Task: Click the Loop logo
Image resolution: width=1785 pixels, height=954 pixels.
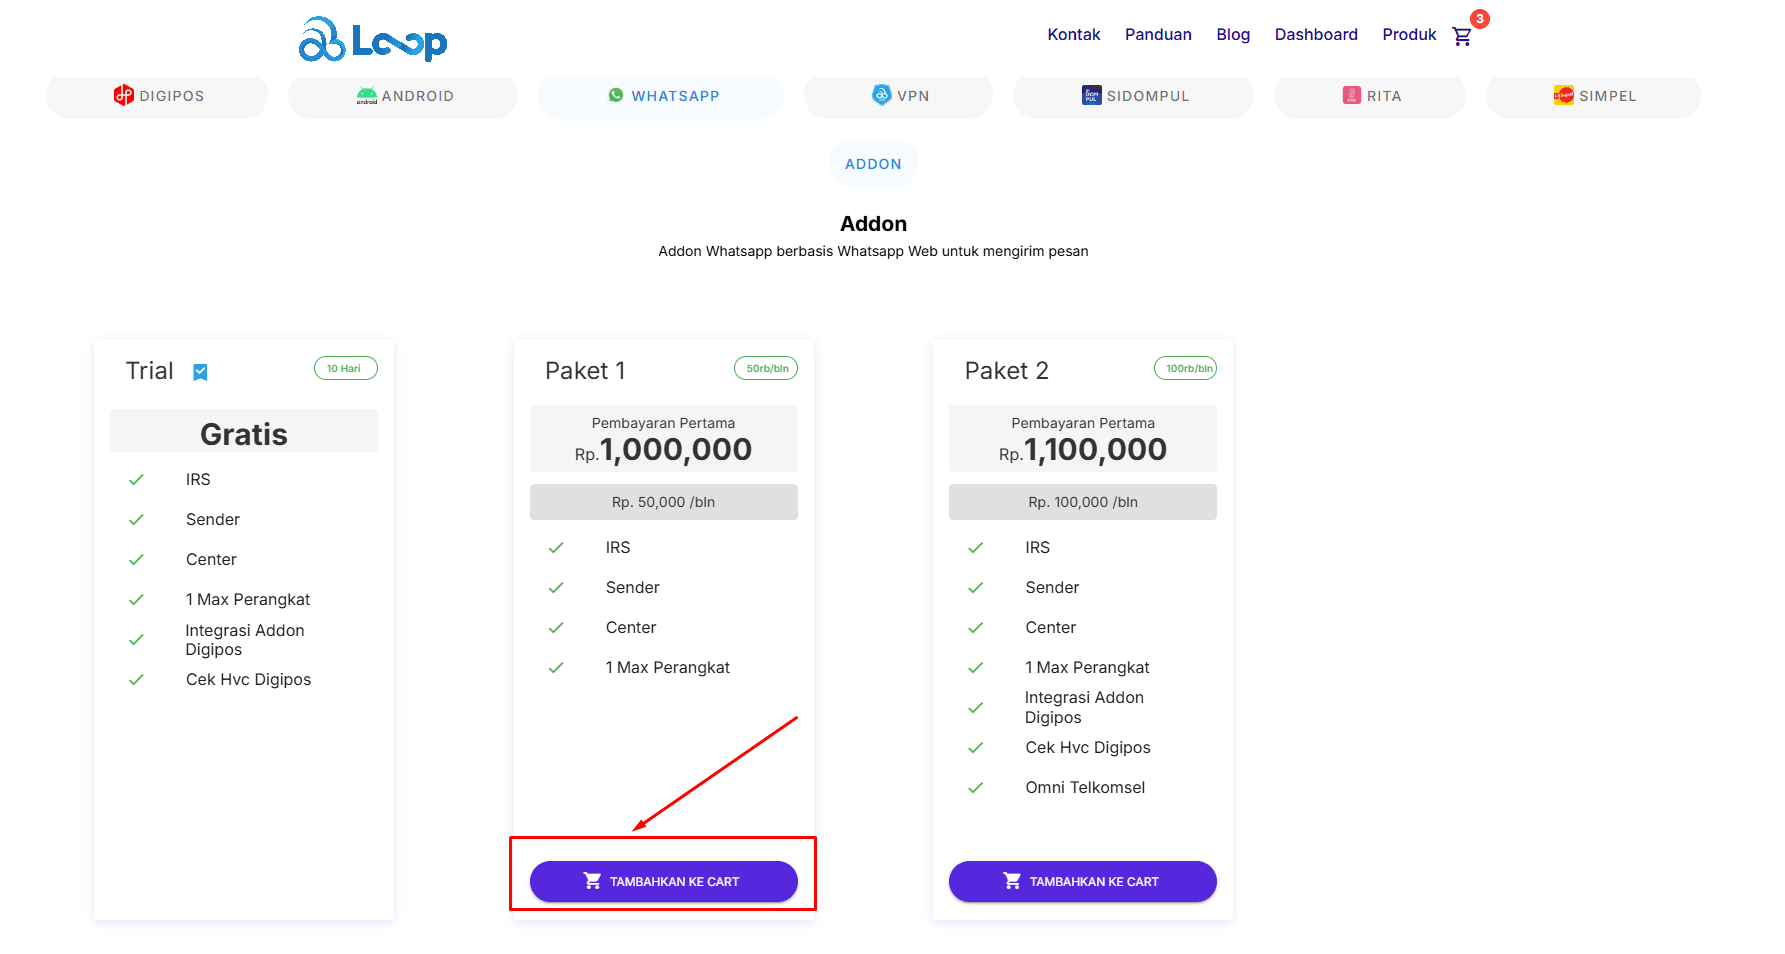Action: pos(373,40)
